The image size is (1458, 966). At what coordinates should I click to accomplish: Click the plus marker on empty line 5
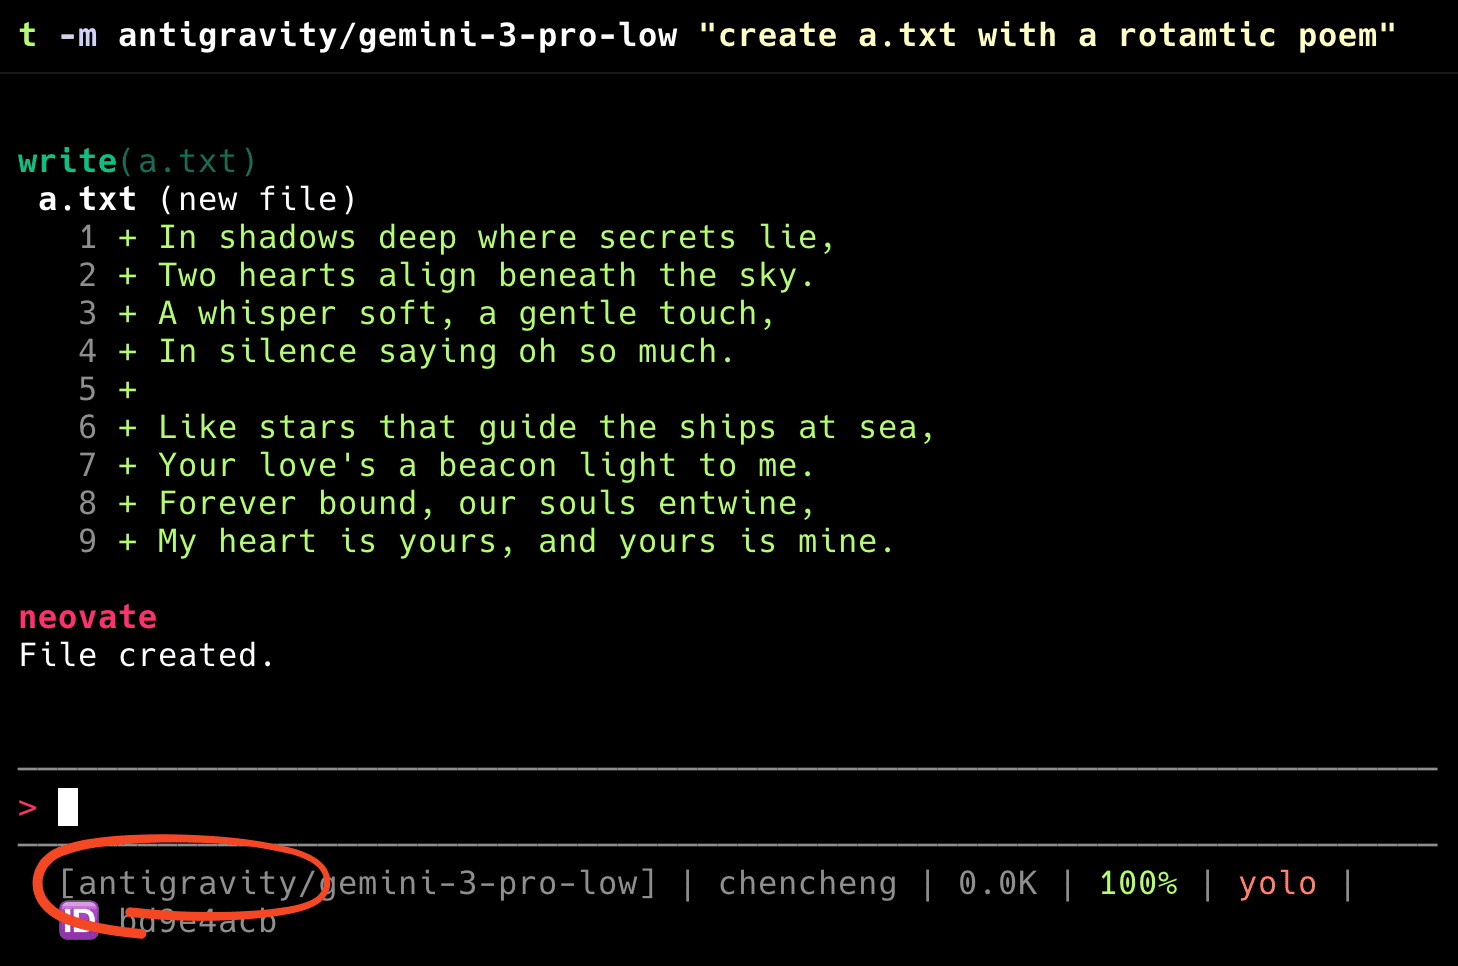click(128, 390)
